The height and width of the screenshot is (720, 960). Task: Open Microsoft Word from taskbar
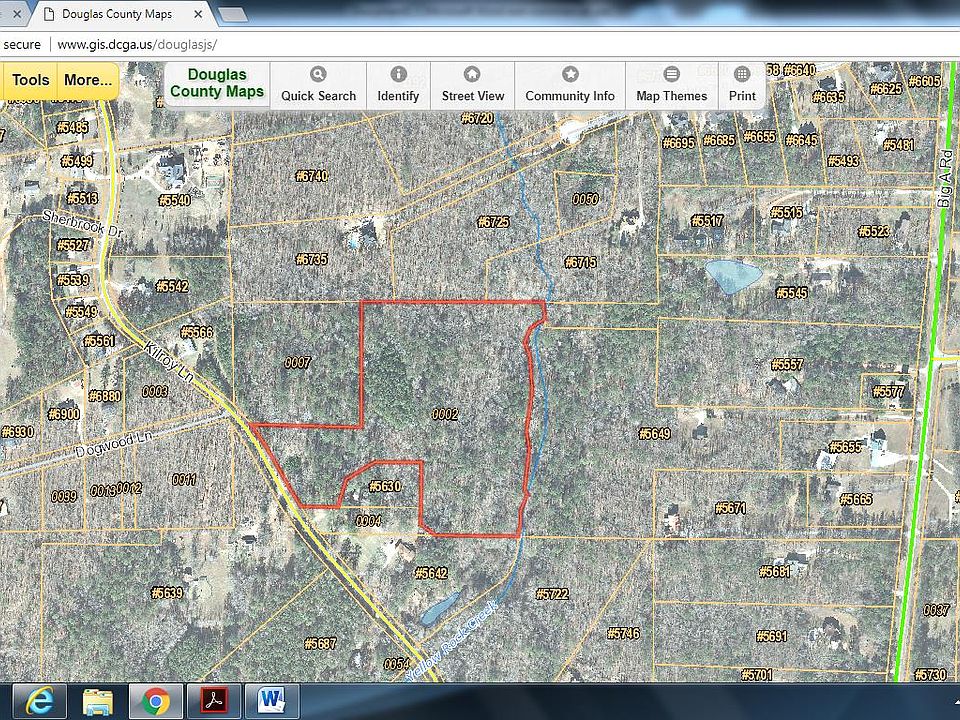point(272,701)
